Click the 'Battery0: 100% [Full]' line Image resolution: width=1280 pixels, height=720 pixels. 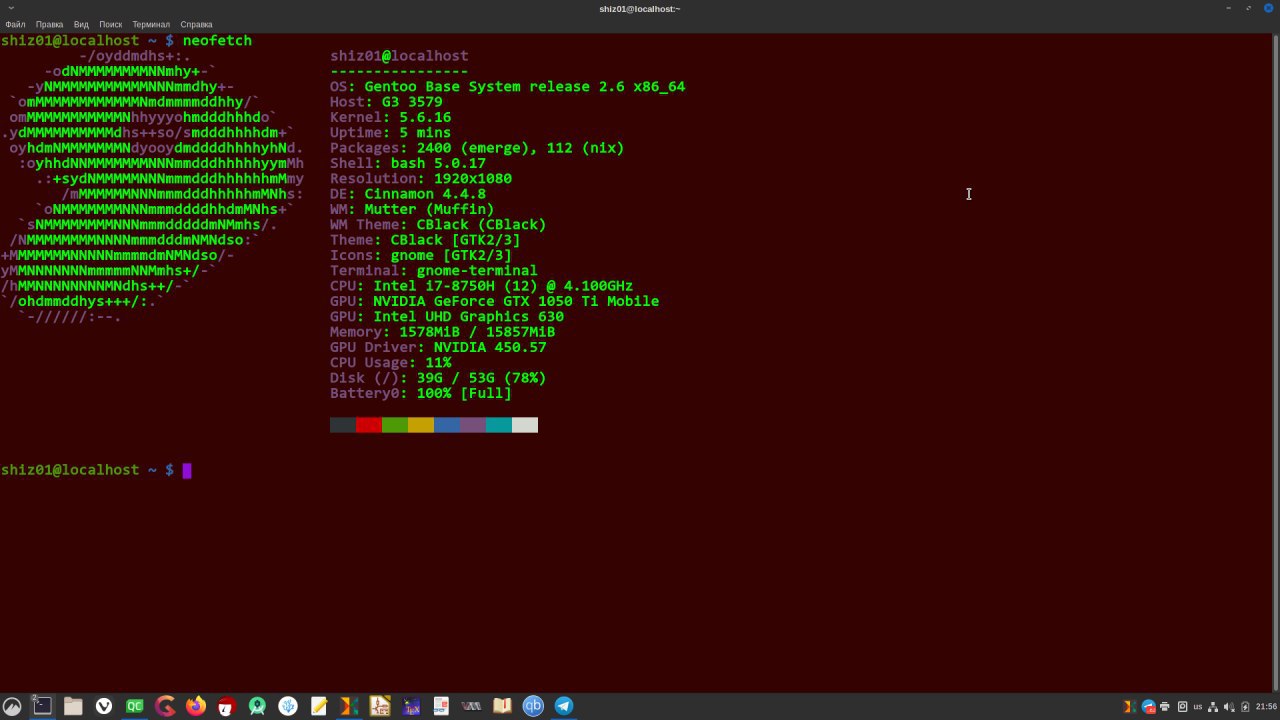421,394
